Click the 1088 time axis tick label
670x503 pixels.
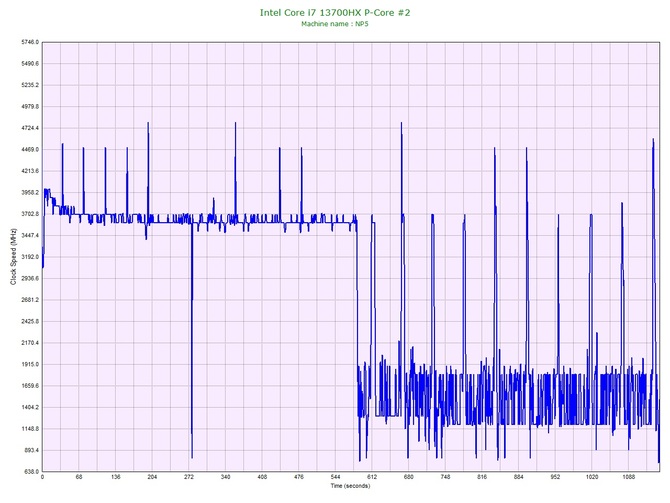click(x=629, y=477)
